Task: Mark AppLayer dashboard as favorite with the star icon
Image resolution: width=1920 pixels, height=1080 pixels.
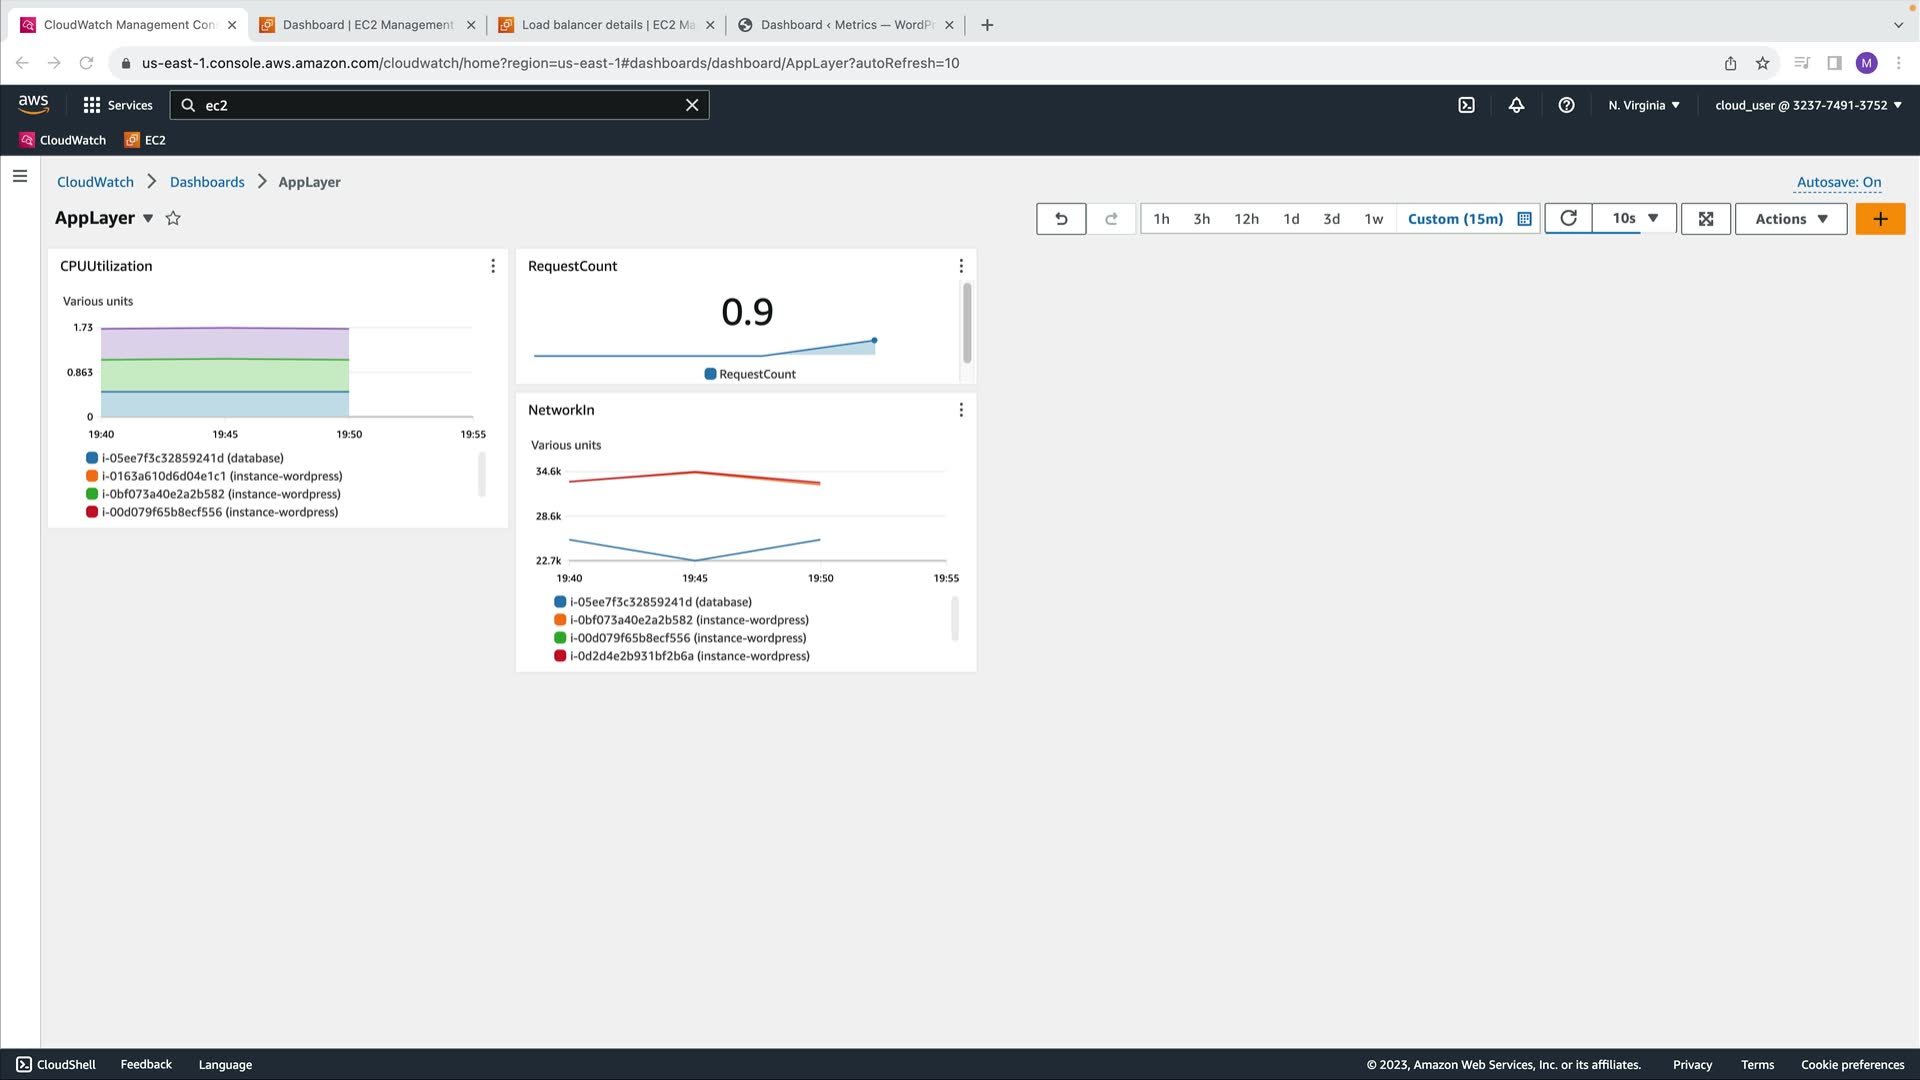Action: pyautogui.click(x=173, y=218)
